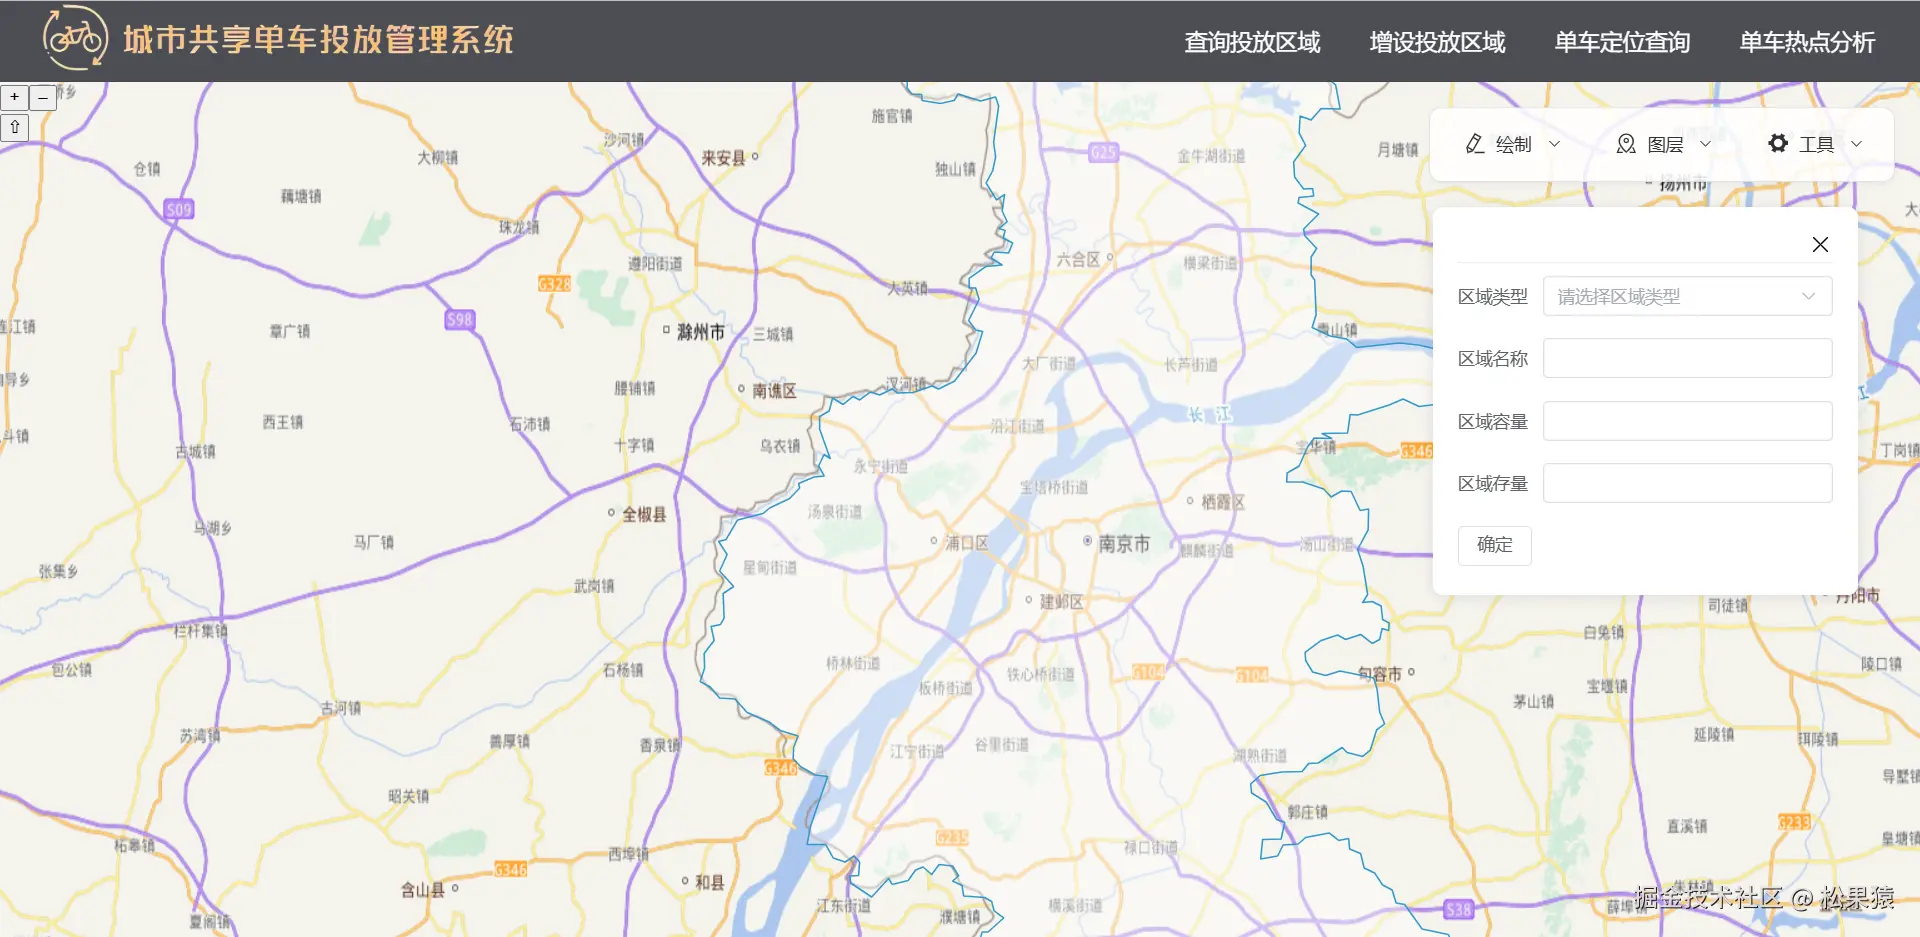The image size is (1920, 937).
Task: Click the 确定 confirm button
Action: tap(1494, 545)
